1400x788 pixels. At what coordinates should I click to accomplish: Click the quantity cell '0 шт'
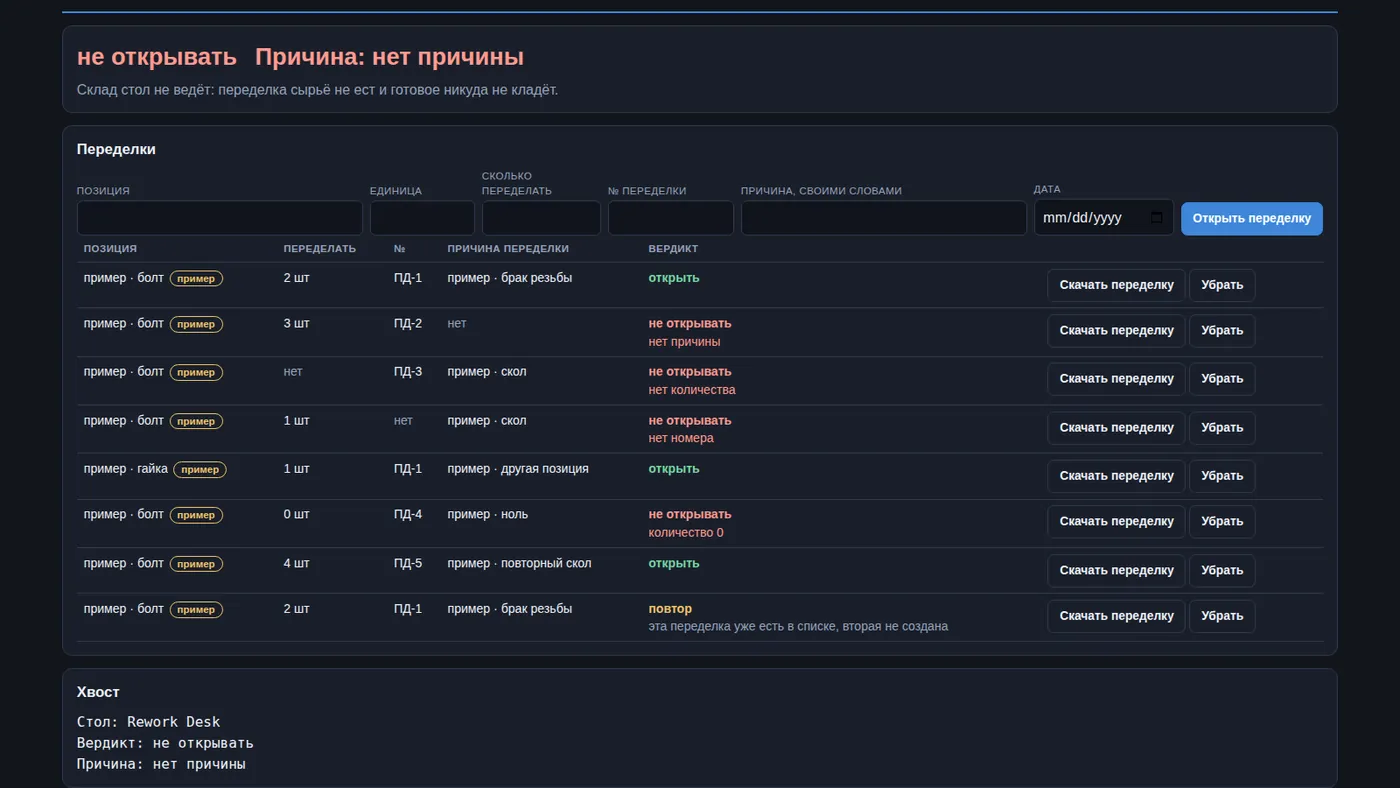(x=297, y=515)
